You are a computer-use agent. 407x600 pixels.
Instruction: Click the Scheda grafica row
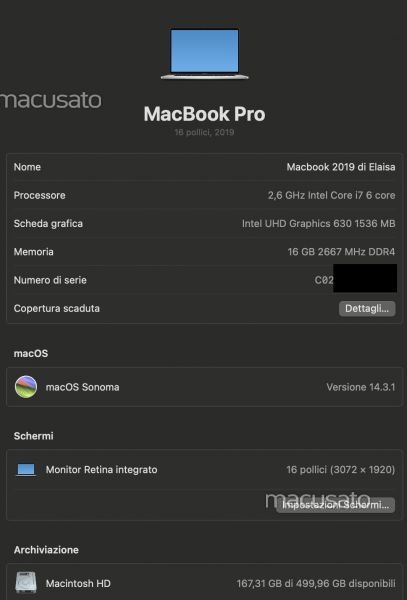(x=204, y=223)
